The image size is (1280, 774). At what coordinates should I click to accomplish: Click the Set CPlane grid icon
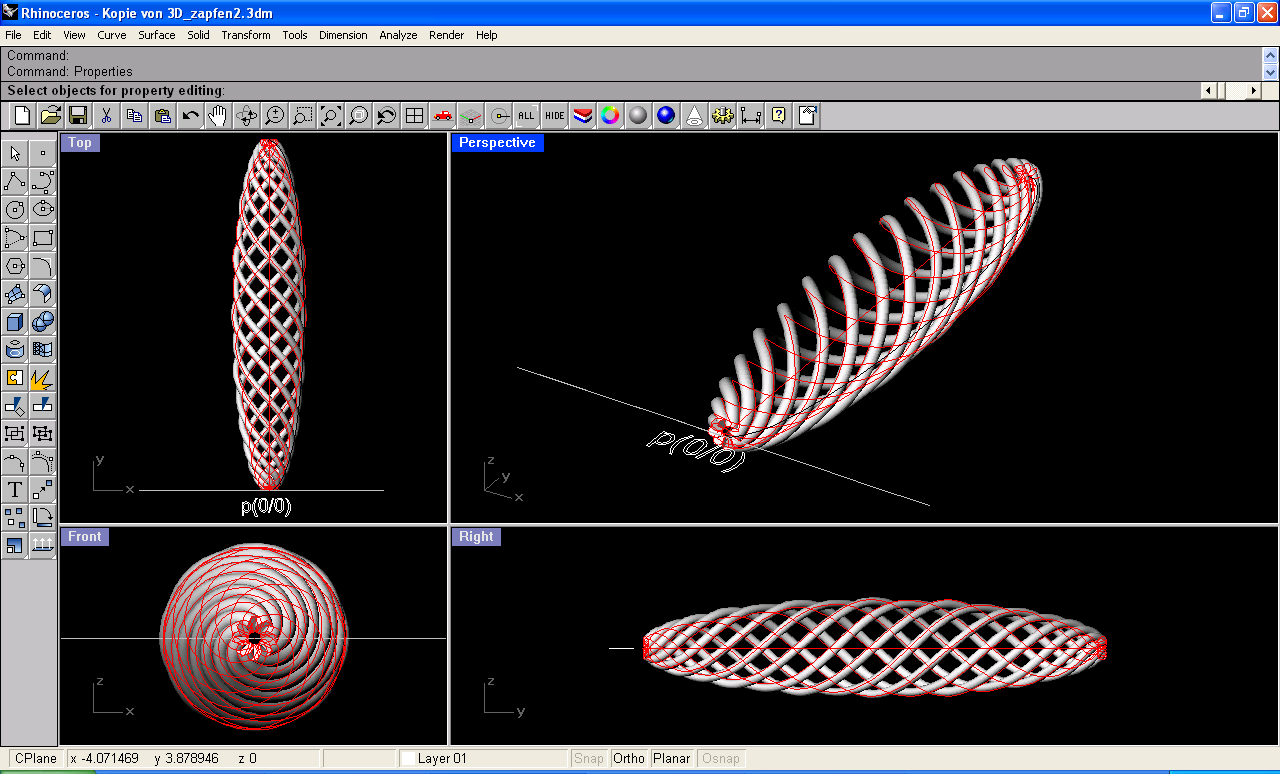(470, 116)
